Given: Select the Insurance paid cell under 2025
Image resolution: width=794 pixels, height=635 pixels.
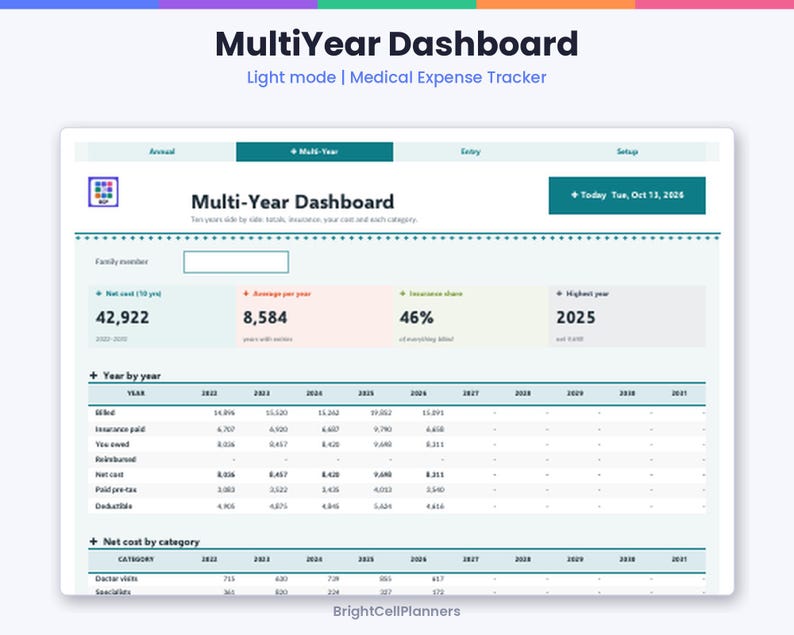Looking at the screenshot, I should click(x=383, y=429).
